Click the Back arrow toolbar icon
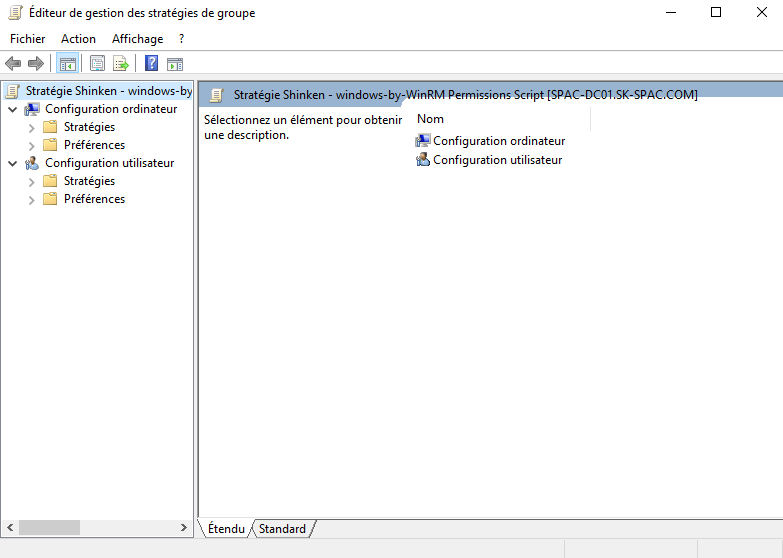 tap(14, 64)
